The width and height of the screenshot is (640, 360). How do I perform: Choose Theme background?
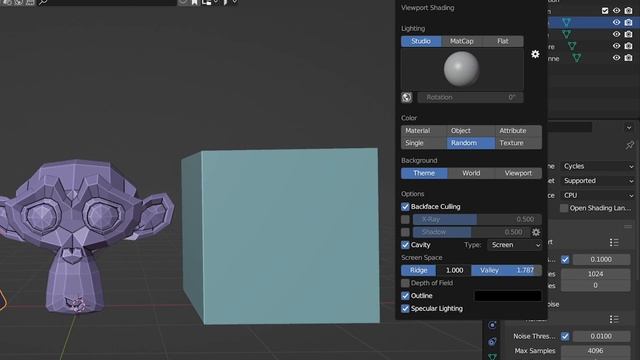[424, 173]
